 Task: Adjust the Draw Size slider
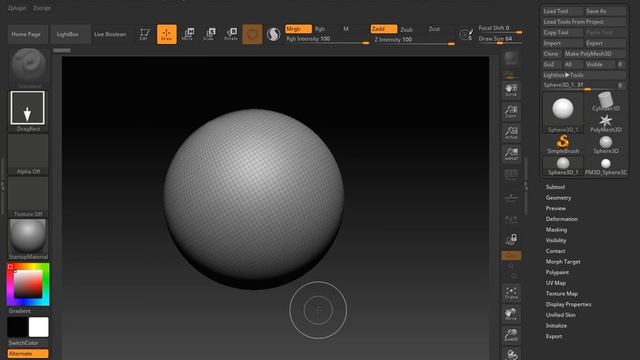click(x=500, y=39)
